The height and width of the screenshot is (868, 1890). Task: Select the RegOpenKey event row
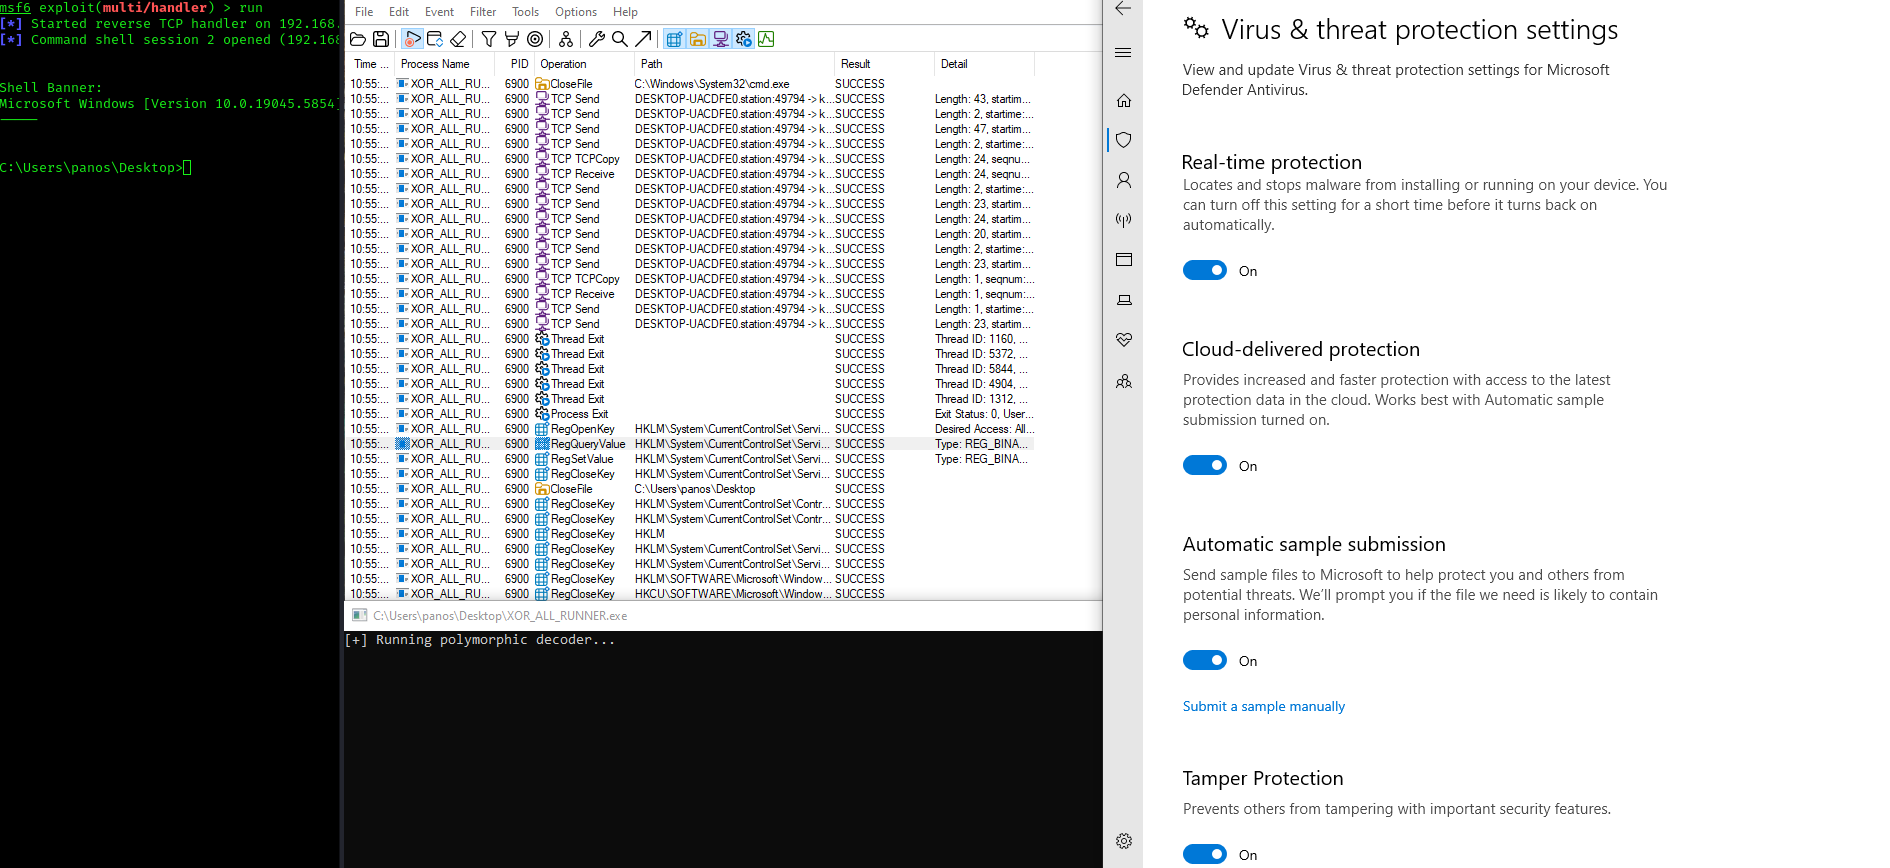click(691, 429)
